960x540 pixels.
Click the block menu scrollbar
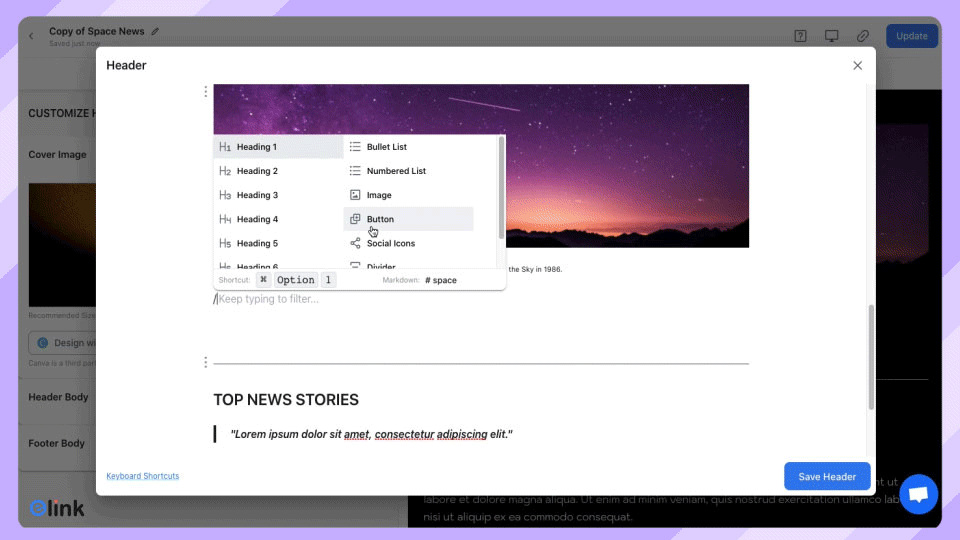(501, 187)
